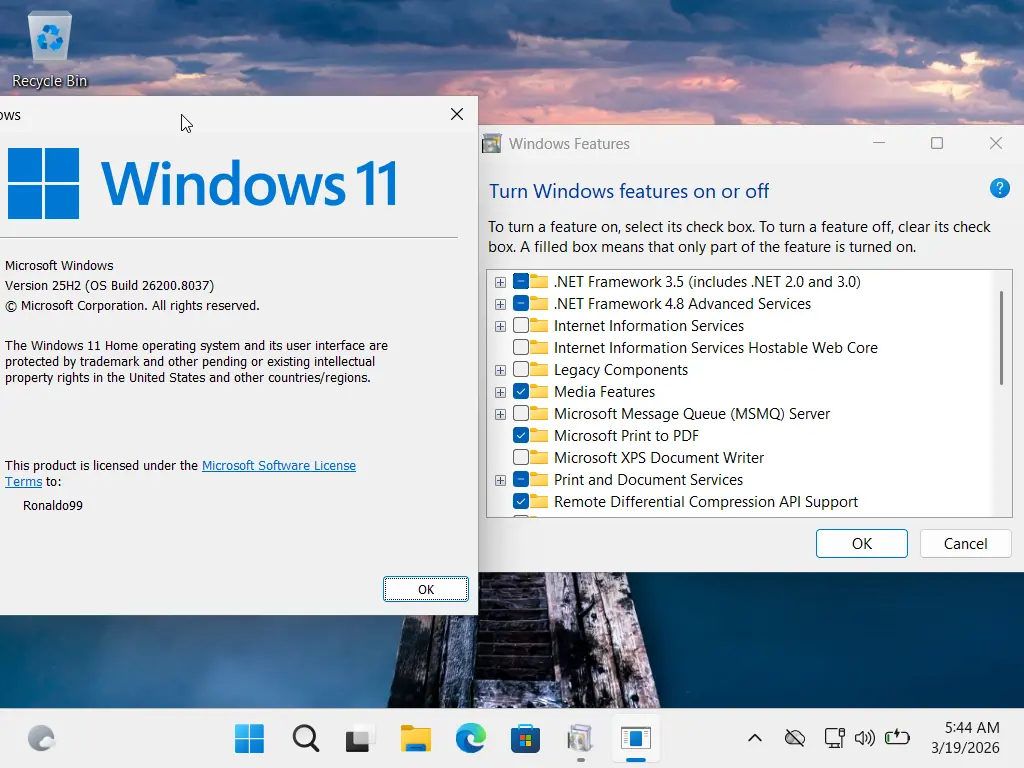1024x768 pixels.
Task: Open the network status tray icon
Action: point(835,738)
